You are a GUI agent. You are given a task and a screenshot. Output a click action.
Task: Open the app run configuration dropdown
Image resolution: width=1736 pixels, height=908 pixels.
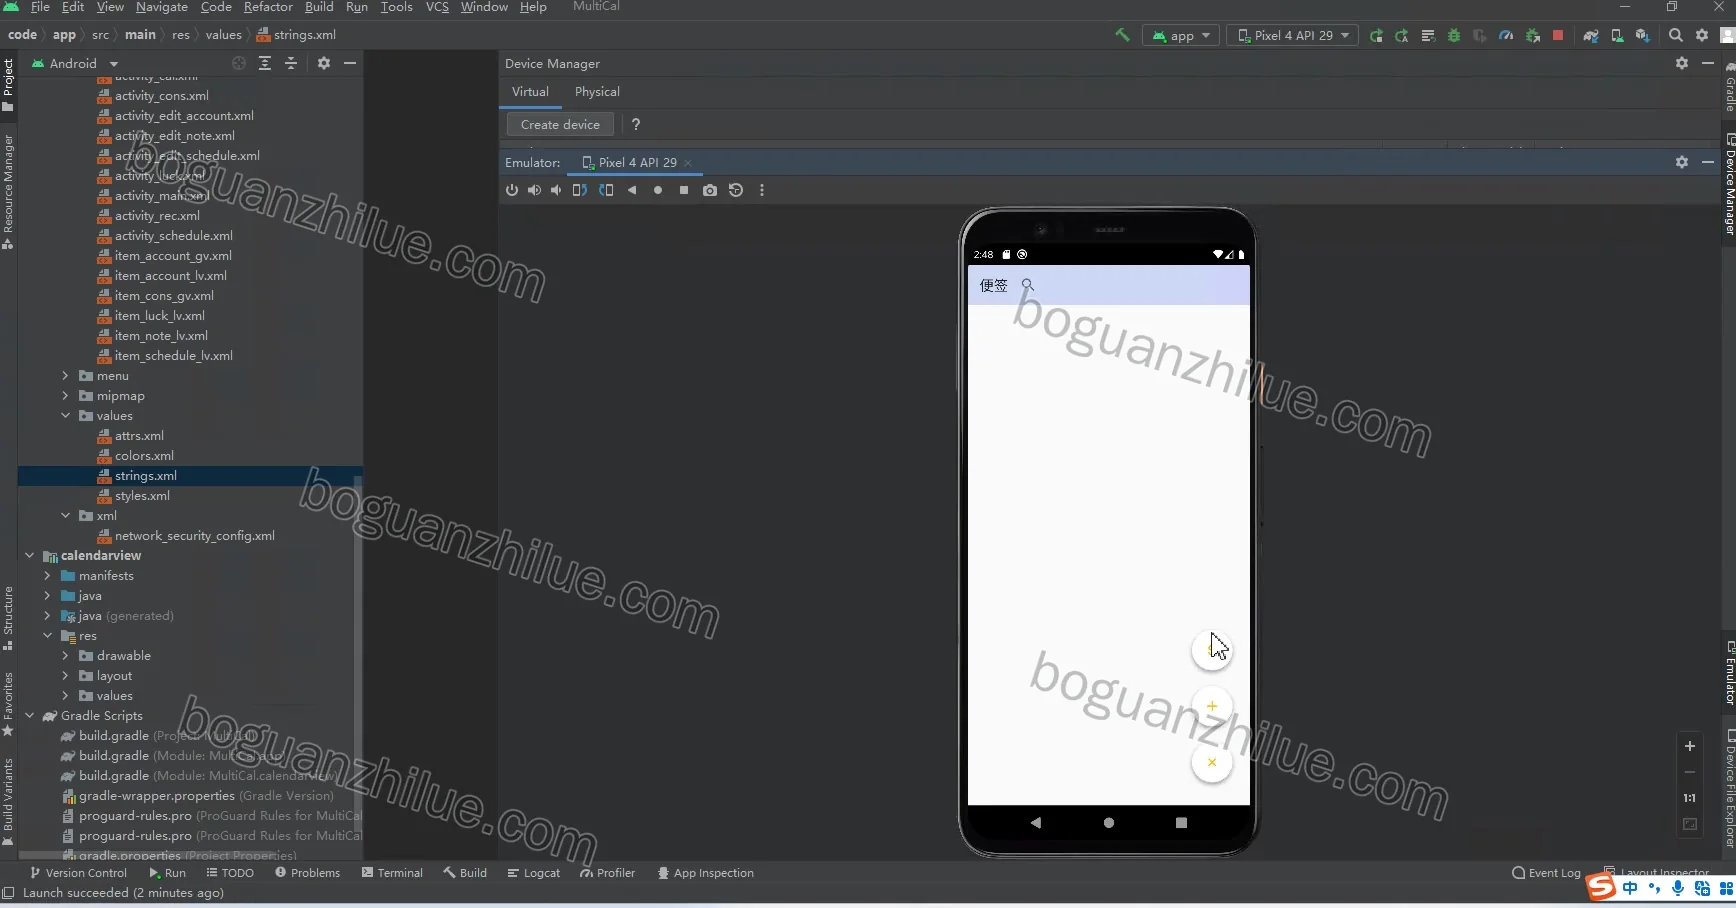[x=1181, y=35]
